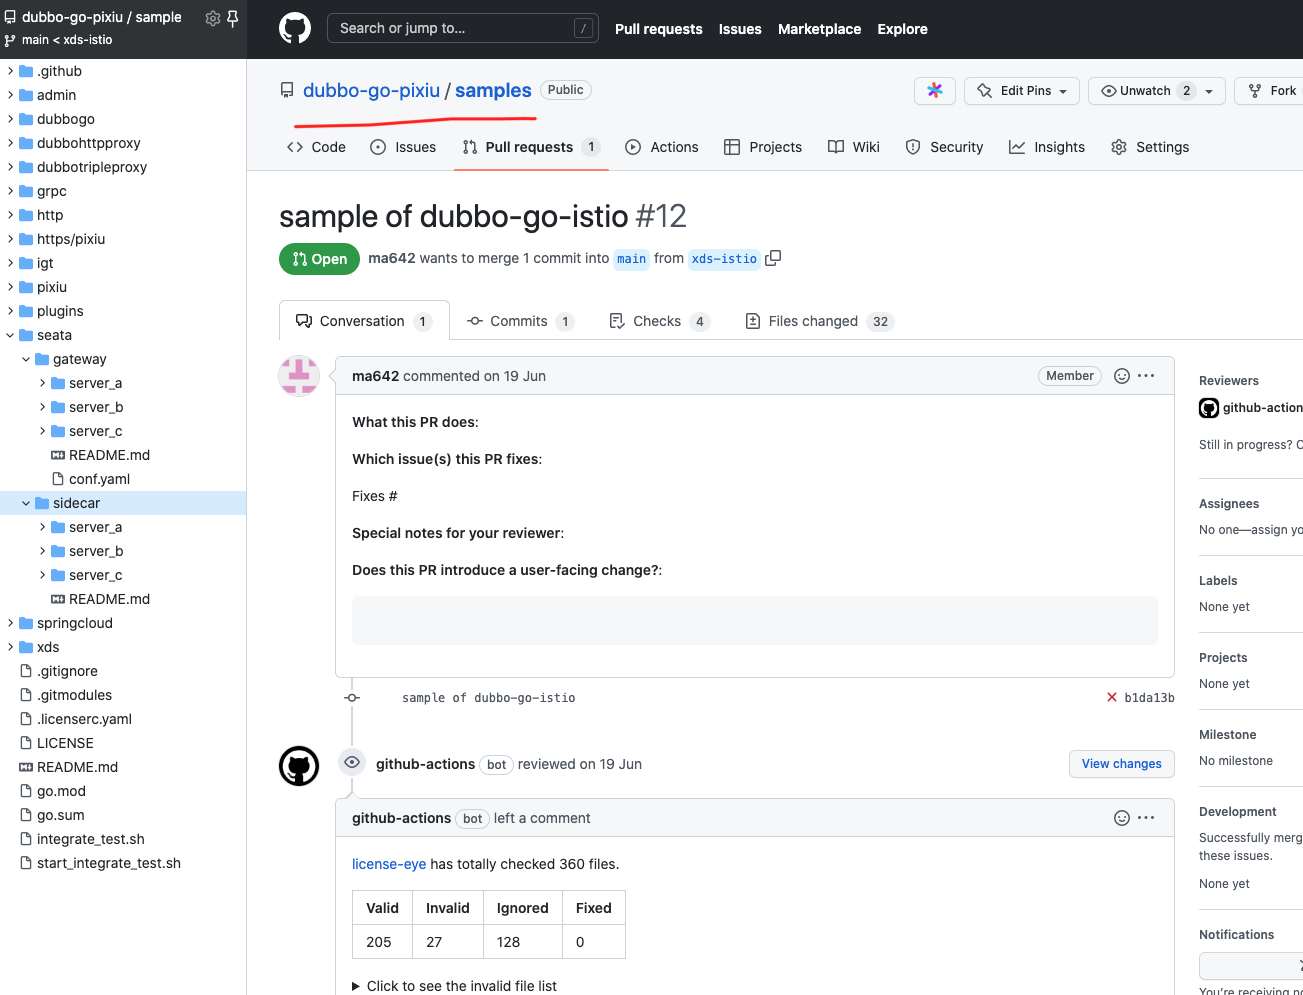This screenshot has width=1303, height=995.
Task: Click the Open pull request status badge
Action: pyautogui.click(x=319, y=259)
